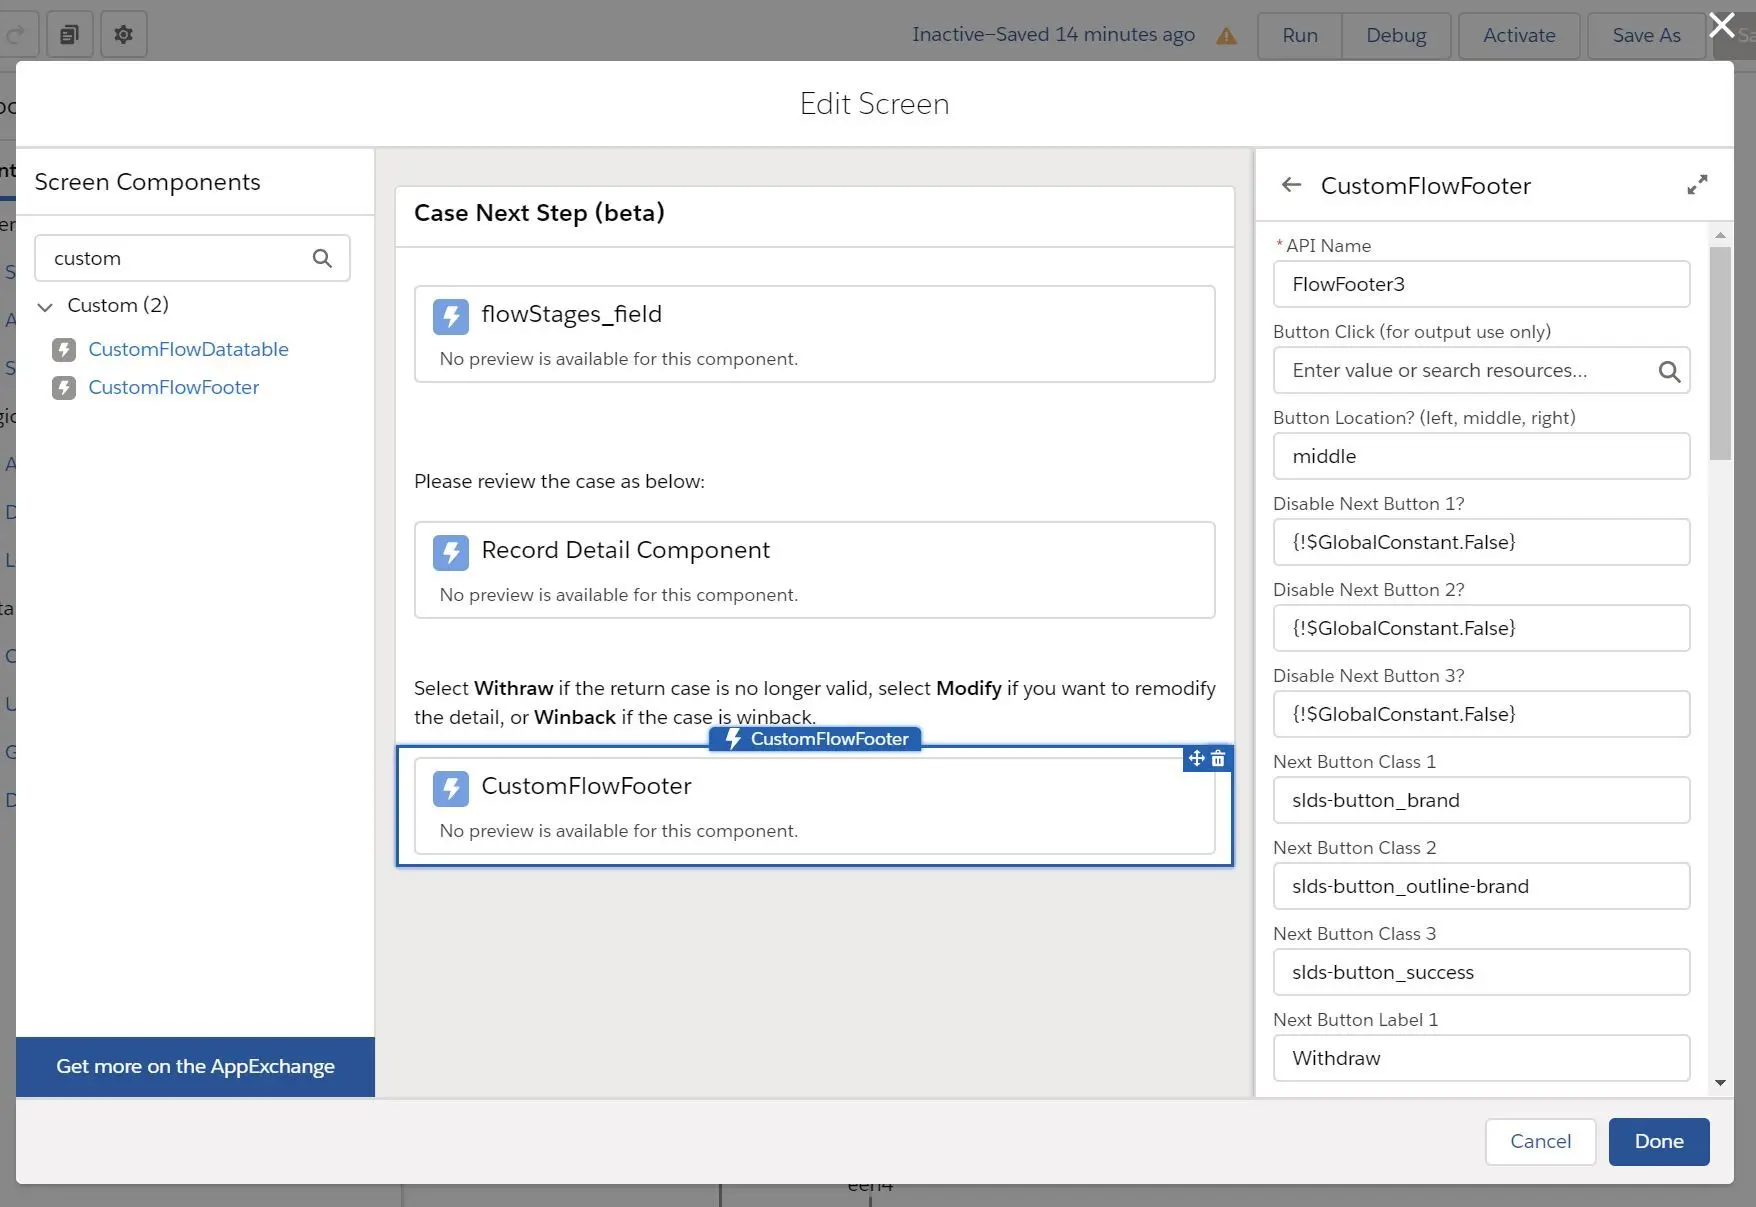Click the properties panel scrollbar thumb
1756x1207 pixels.
coord(1720,353)
